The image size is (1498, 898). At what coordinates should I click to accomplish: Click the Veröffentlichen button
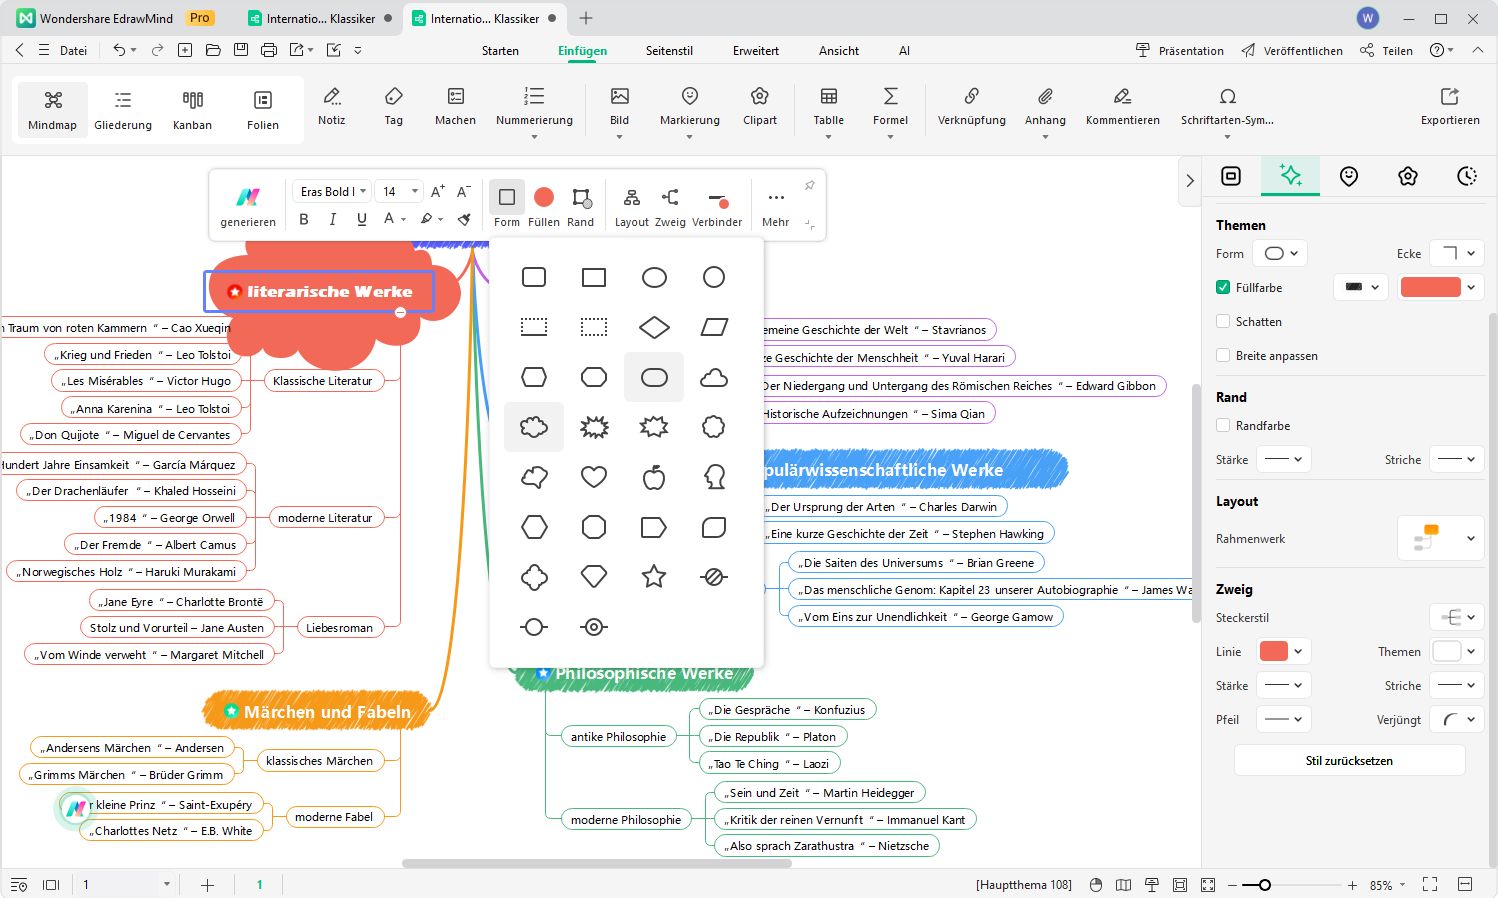(1292, 51)
